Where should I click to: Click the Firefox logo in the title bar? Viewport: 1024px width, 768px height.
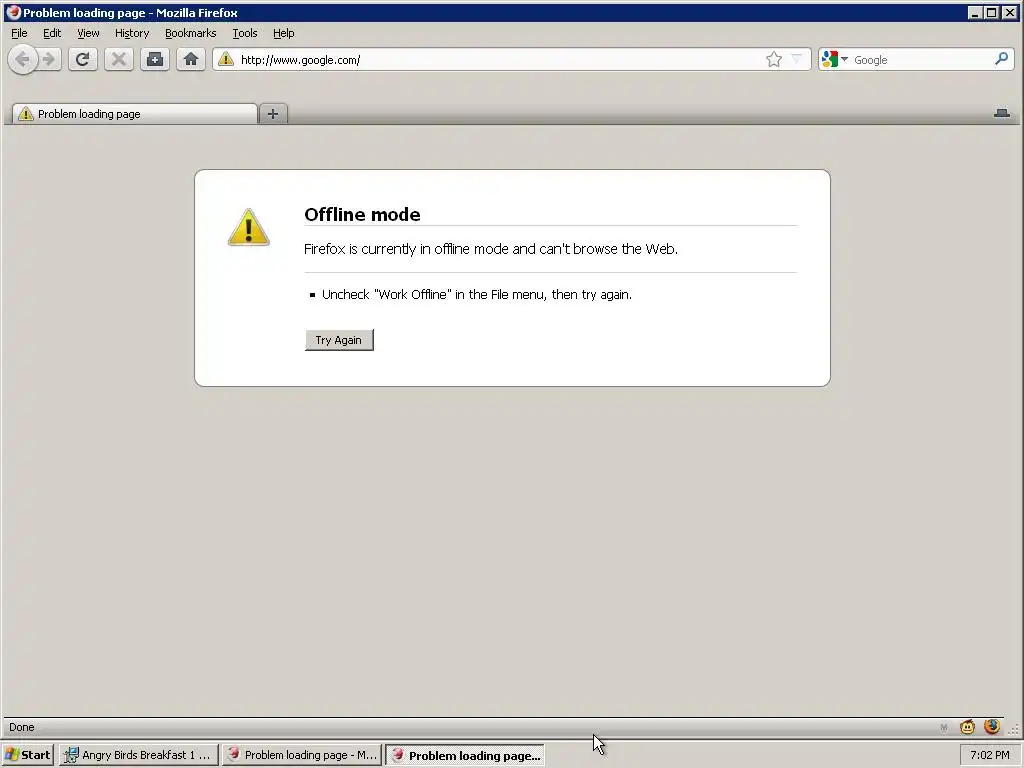tap(12, 12)
